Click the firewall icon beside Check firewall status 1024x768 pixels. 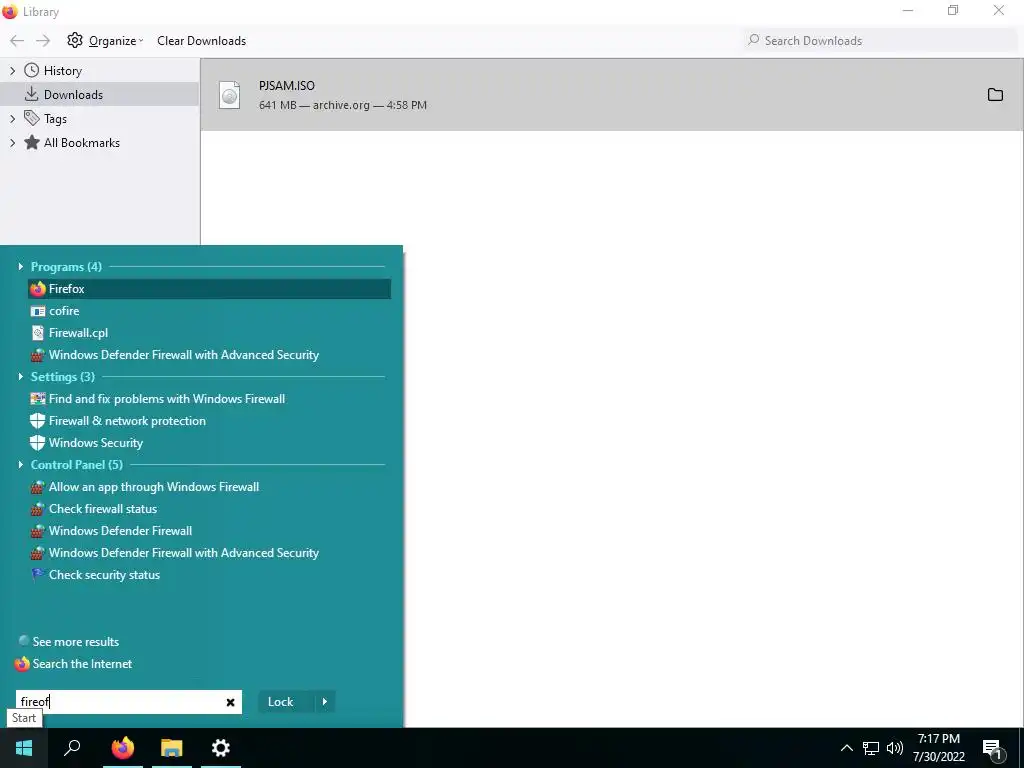pyautogui.click(x=38, y=509)
